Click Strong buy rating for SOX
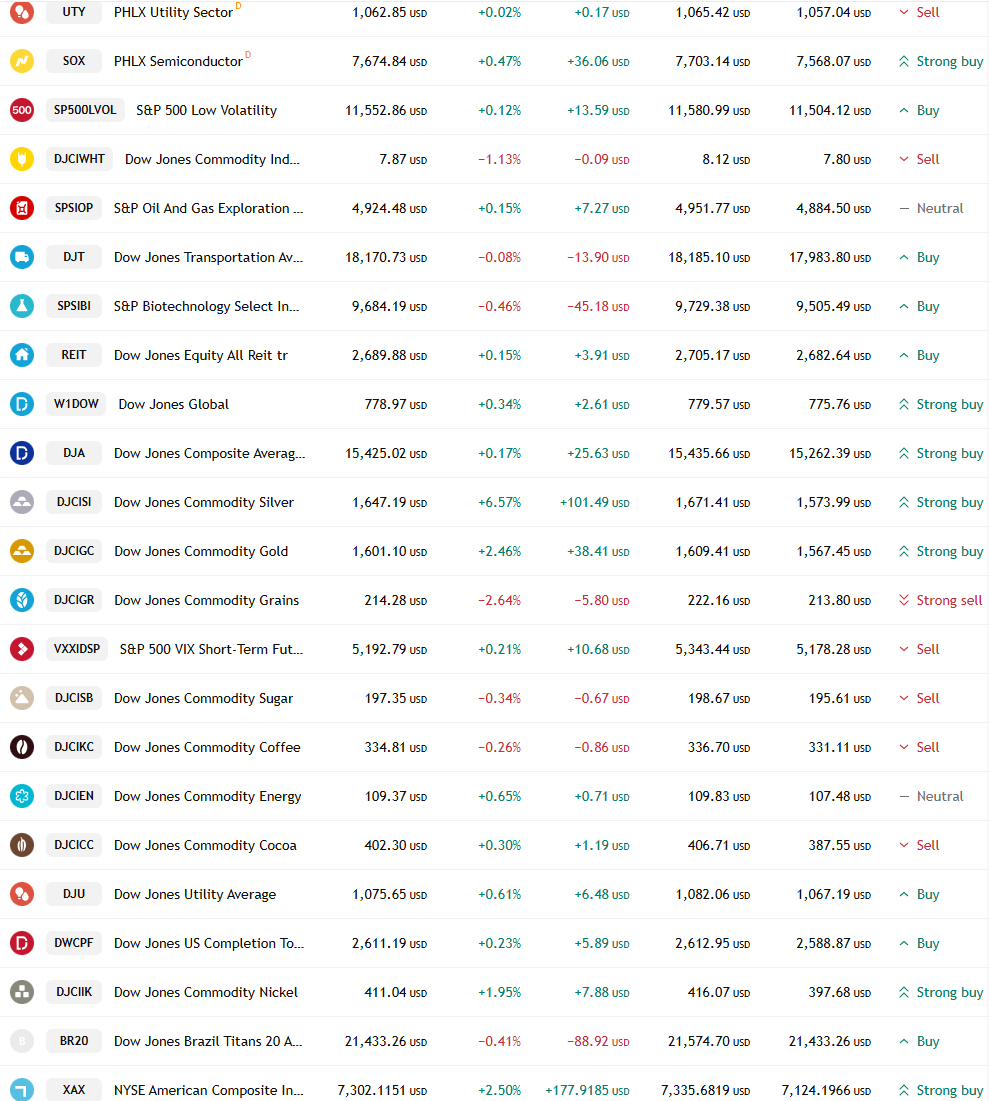Viewport: 989px width, 1101px height. (941, 62)
